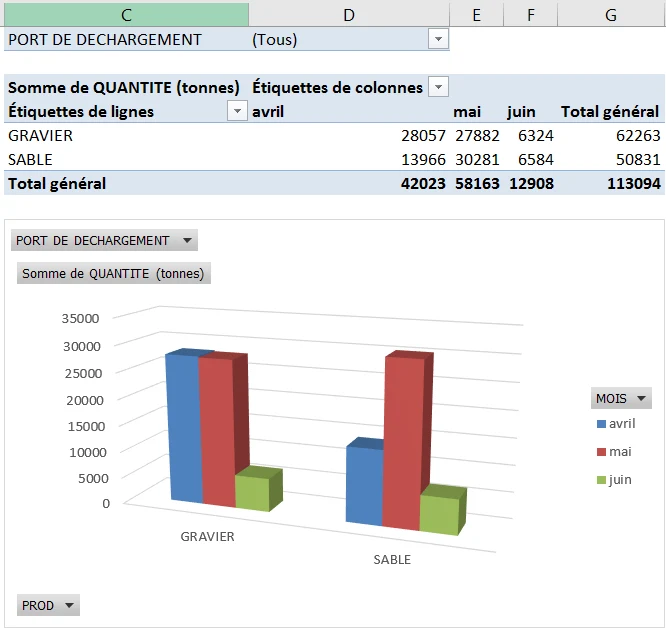Open the MOIS legend field button

tap(621, 398)
